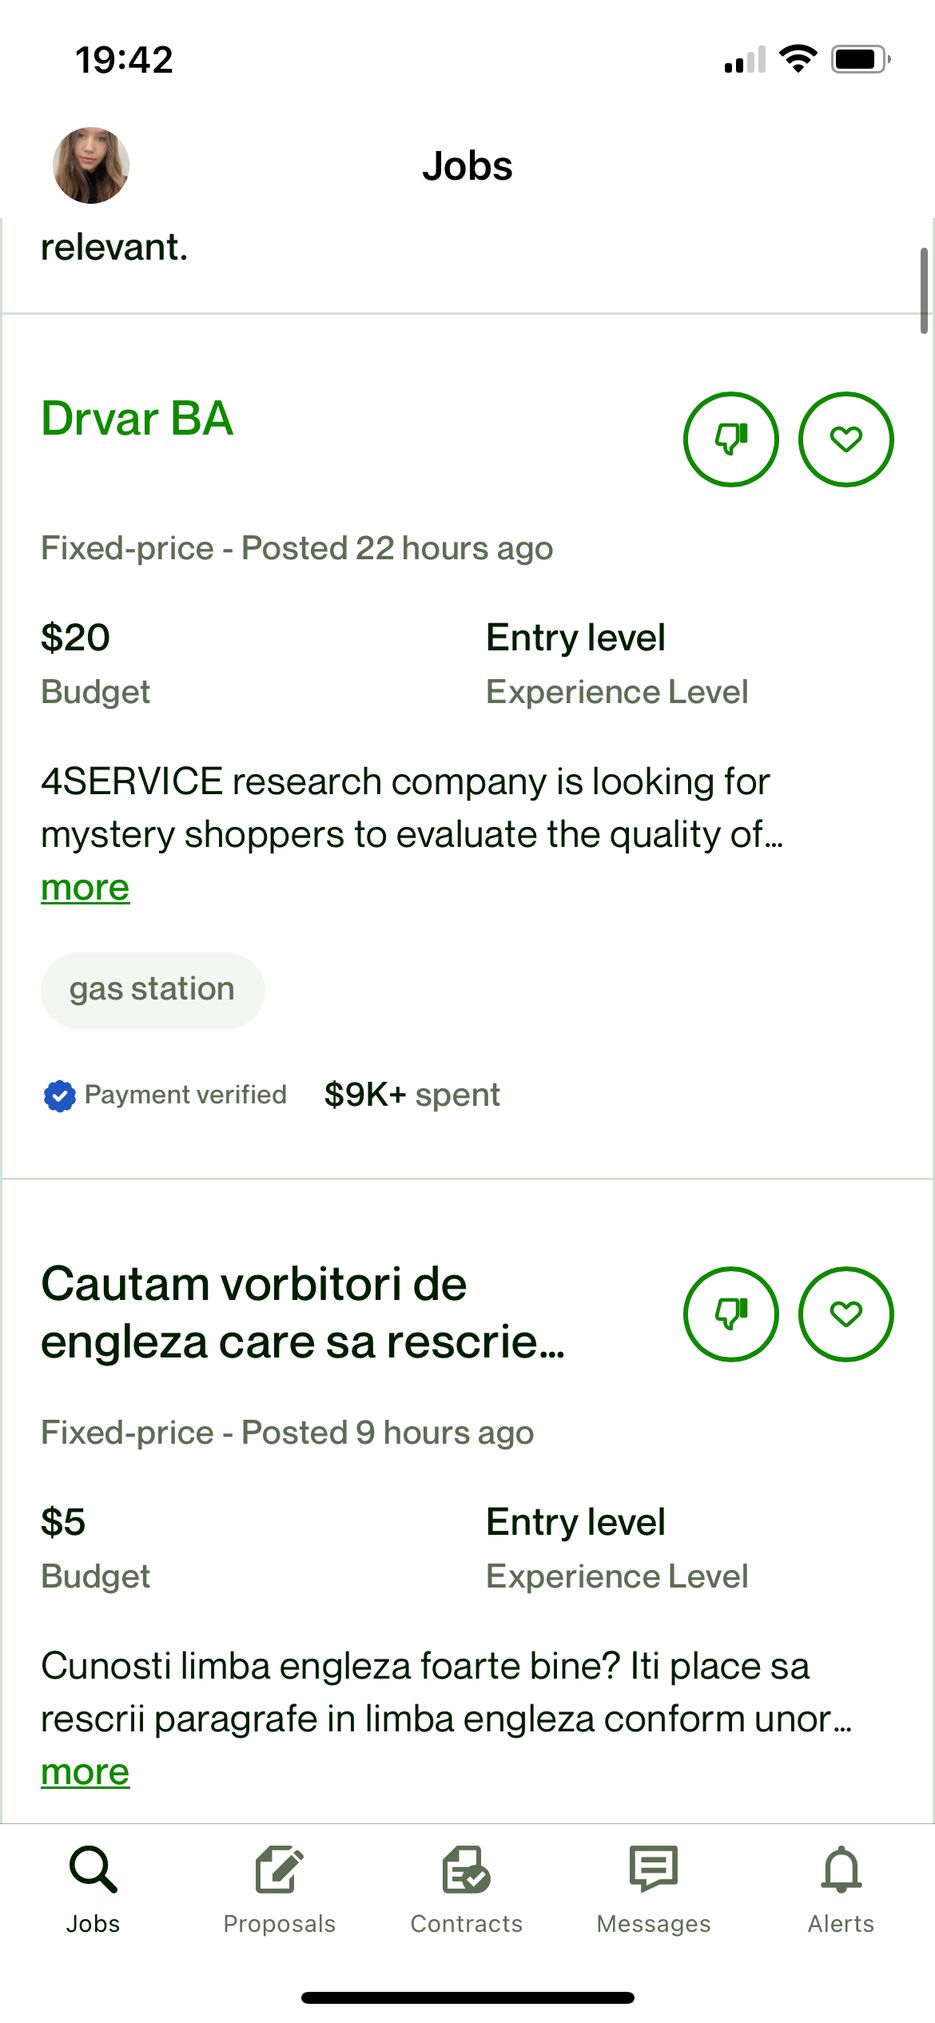The width and height of the screenshot is (935, 2023).
Task: Tap the $9K+ spent client info
Action: tap(412, 1095)
